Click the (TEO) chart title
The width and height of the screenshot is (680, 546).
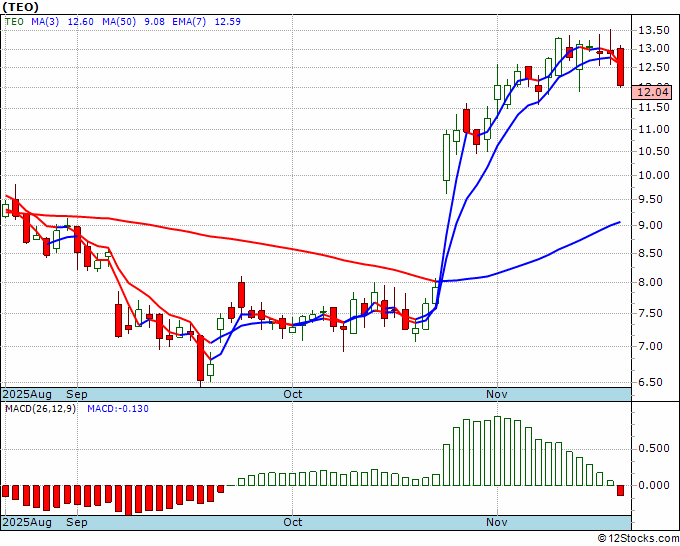20,7
